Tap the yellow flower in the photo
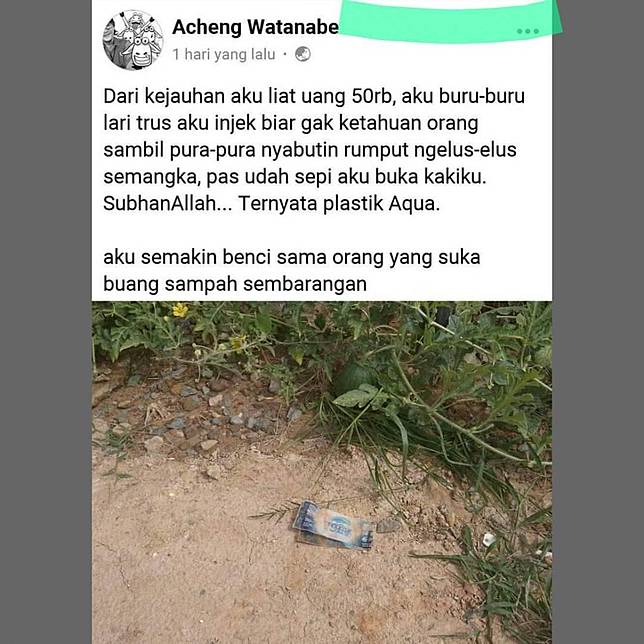The image size is (644, 644). tap(179, 310)
